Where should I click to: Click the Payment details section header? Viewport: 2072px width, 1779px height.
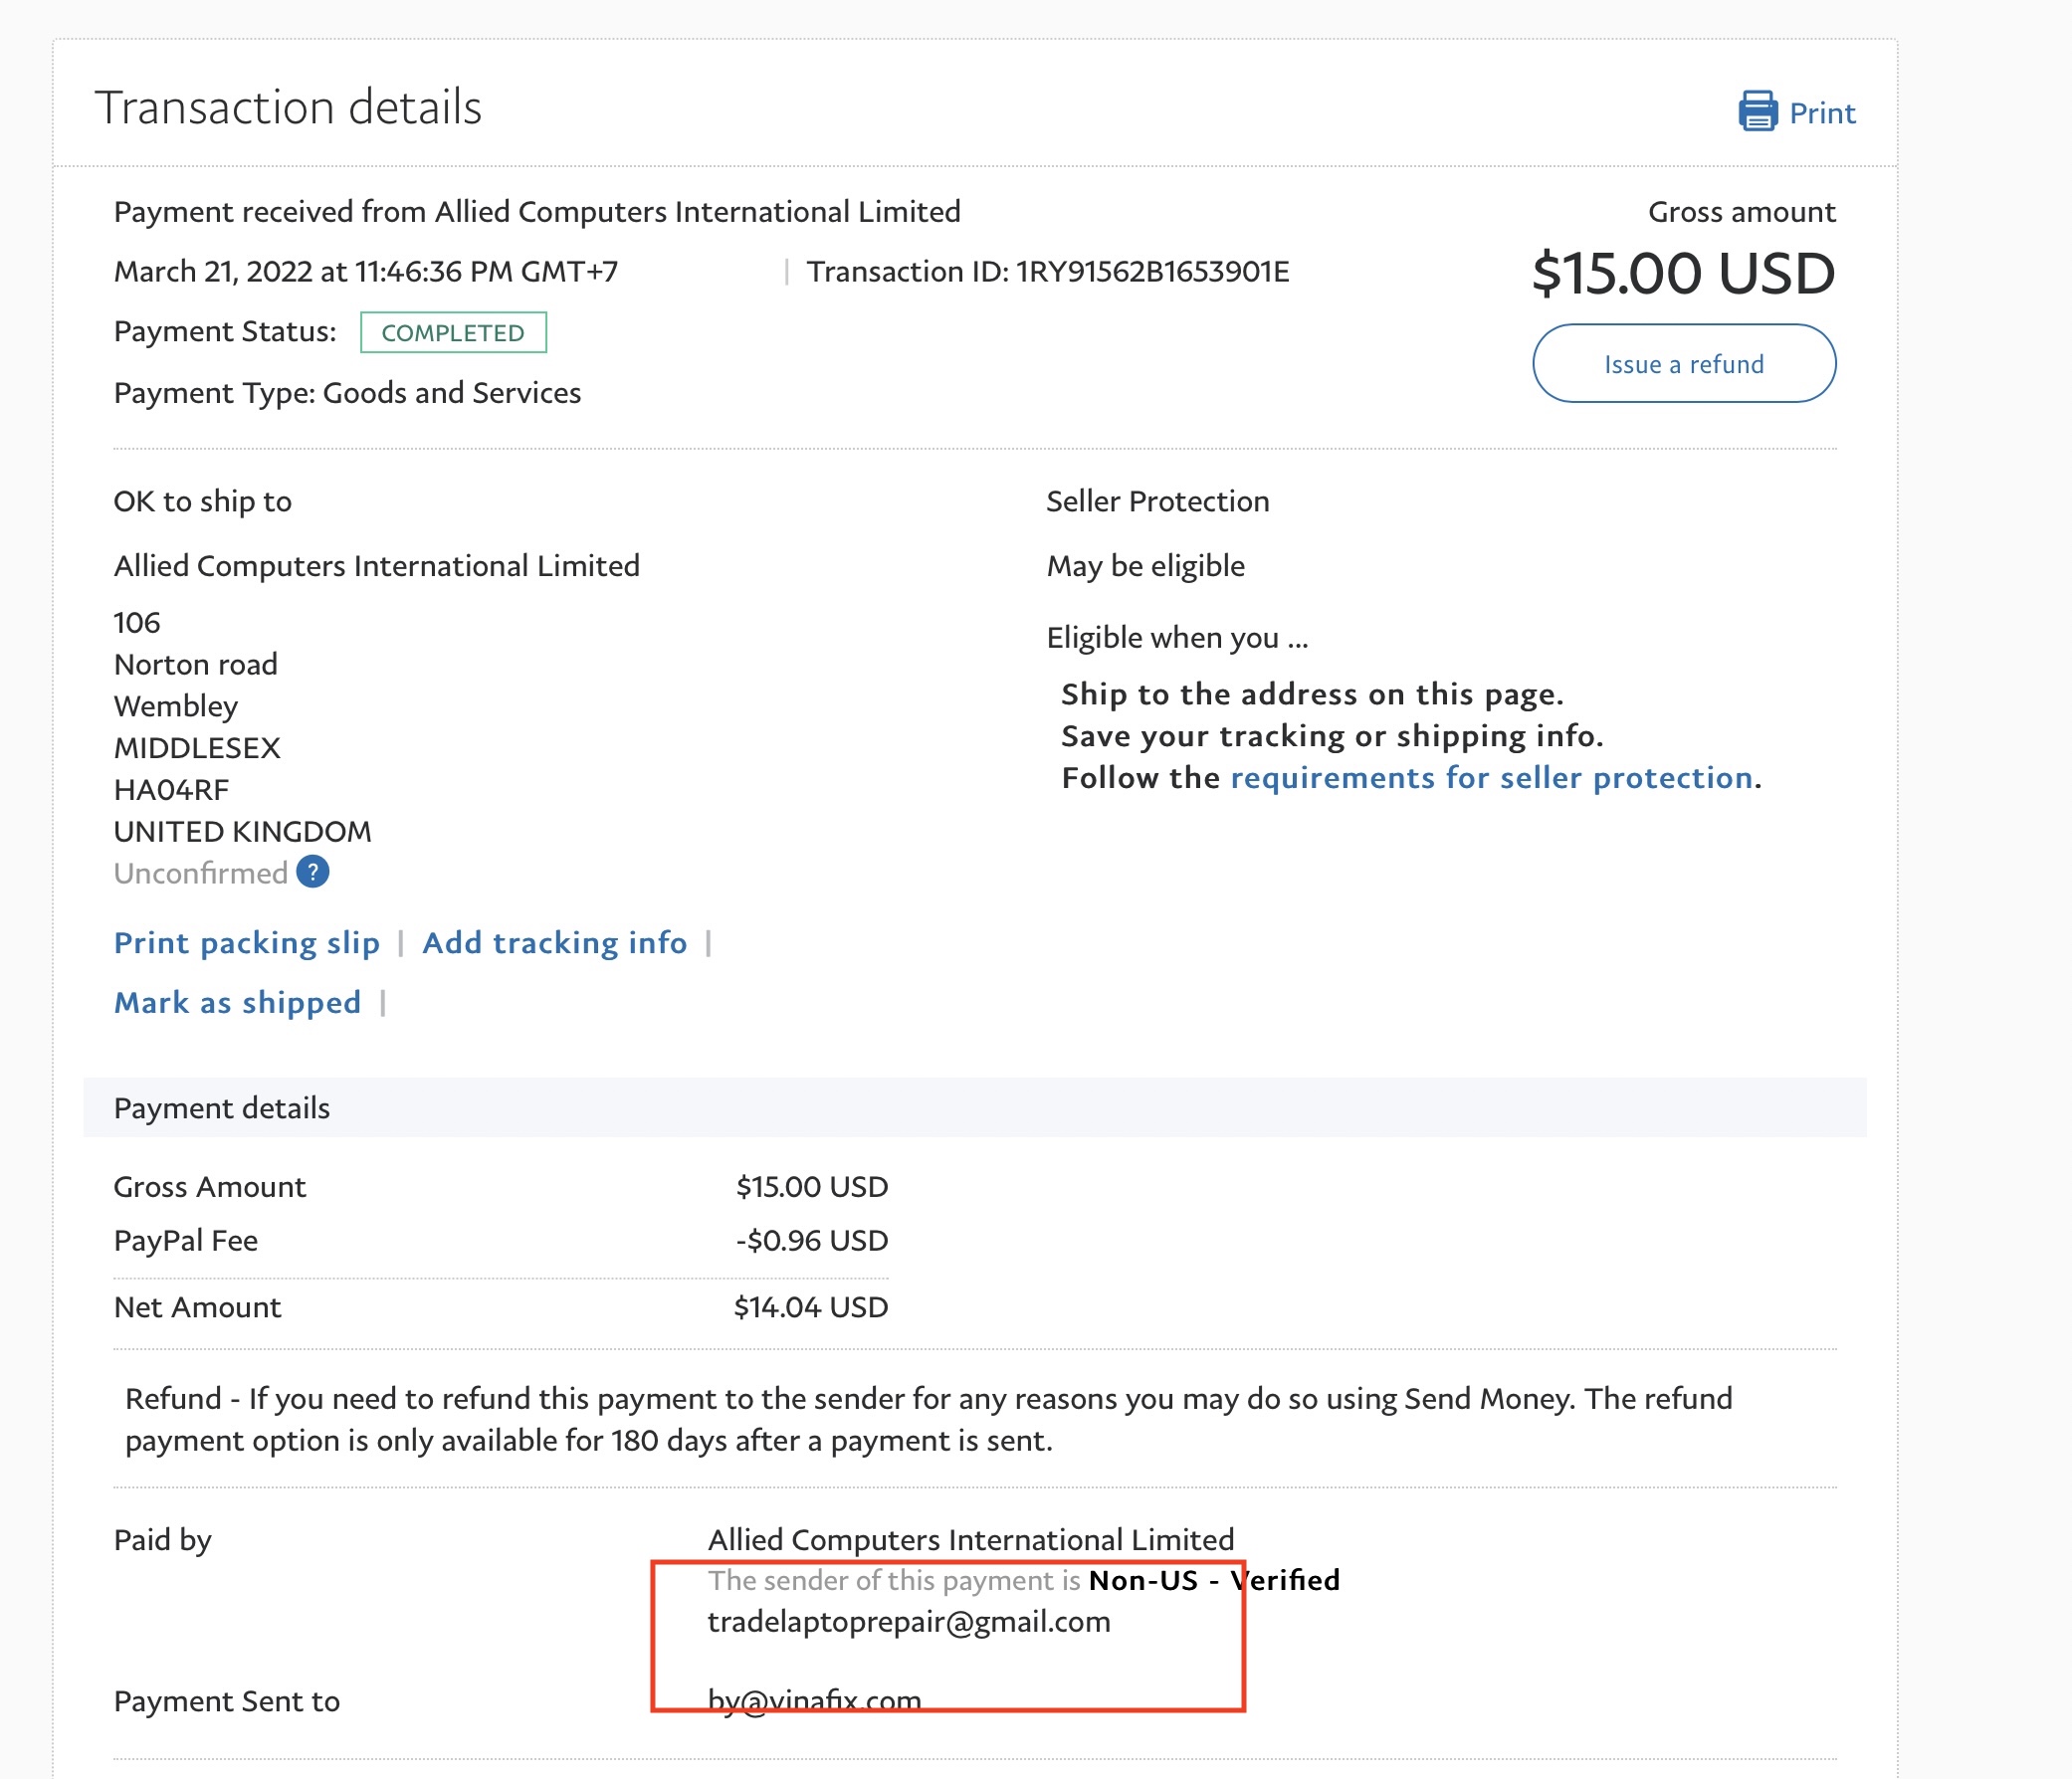pos(222,1107)
